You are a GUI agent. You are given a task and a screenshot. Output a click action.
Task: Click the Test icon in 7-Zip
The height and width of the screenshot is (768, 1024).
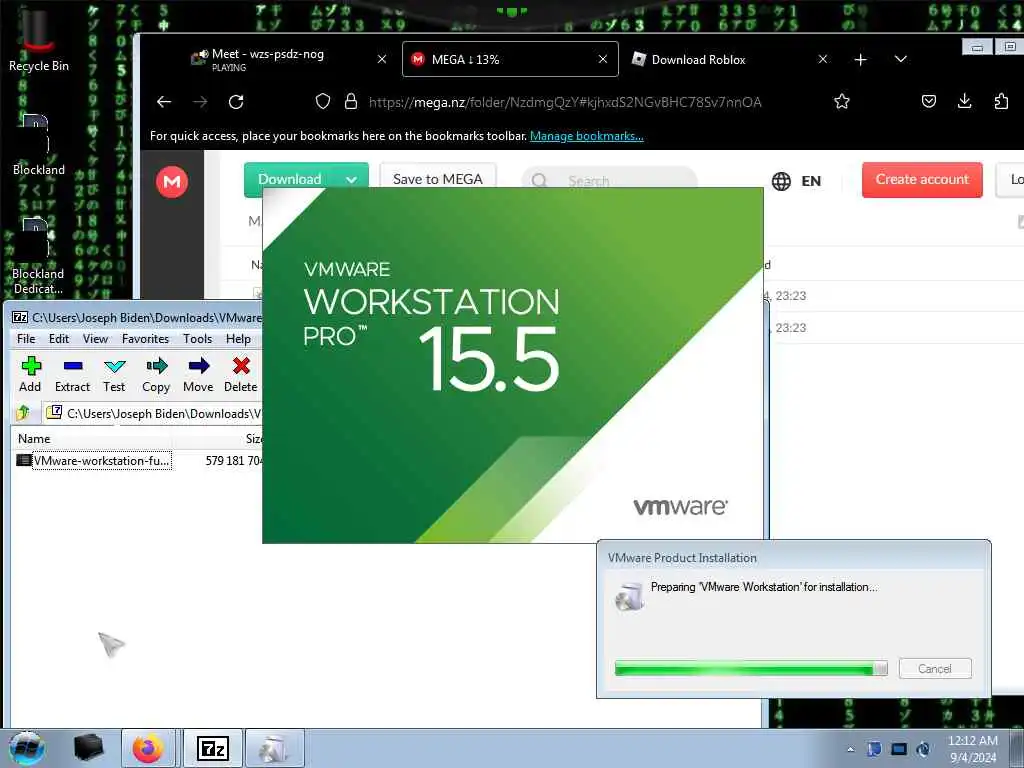(114, 374)
